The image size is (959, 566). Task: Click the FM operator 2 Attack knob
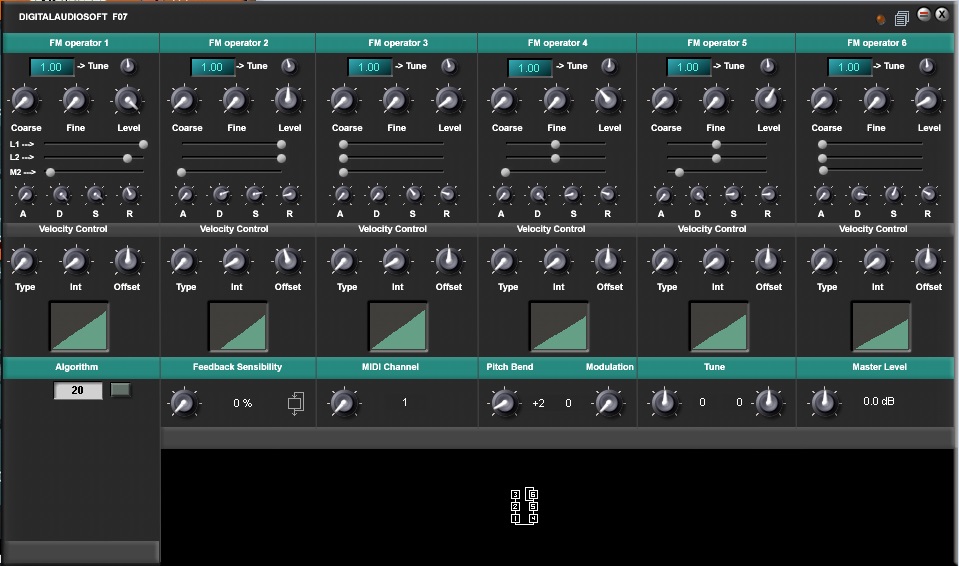point(182,194)
